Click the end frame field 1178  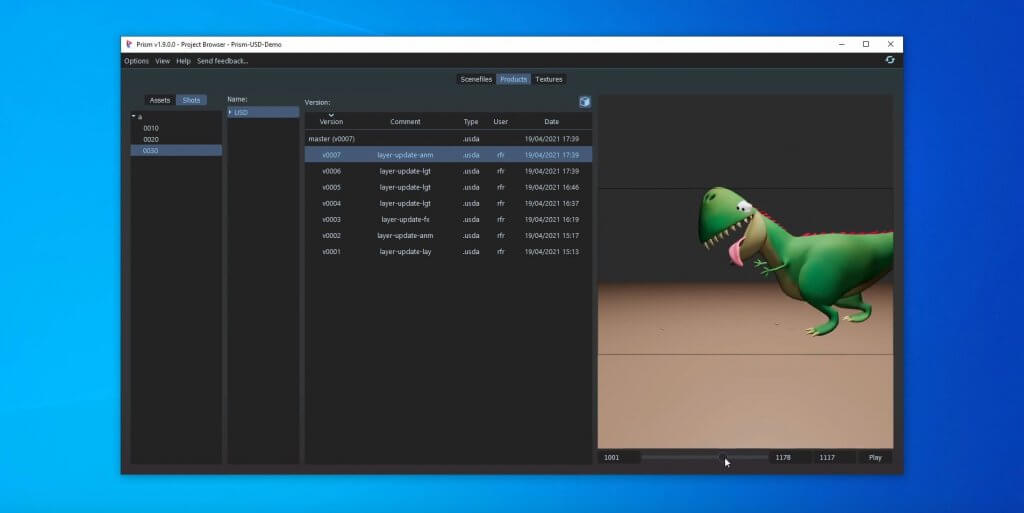790,458
